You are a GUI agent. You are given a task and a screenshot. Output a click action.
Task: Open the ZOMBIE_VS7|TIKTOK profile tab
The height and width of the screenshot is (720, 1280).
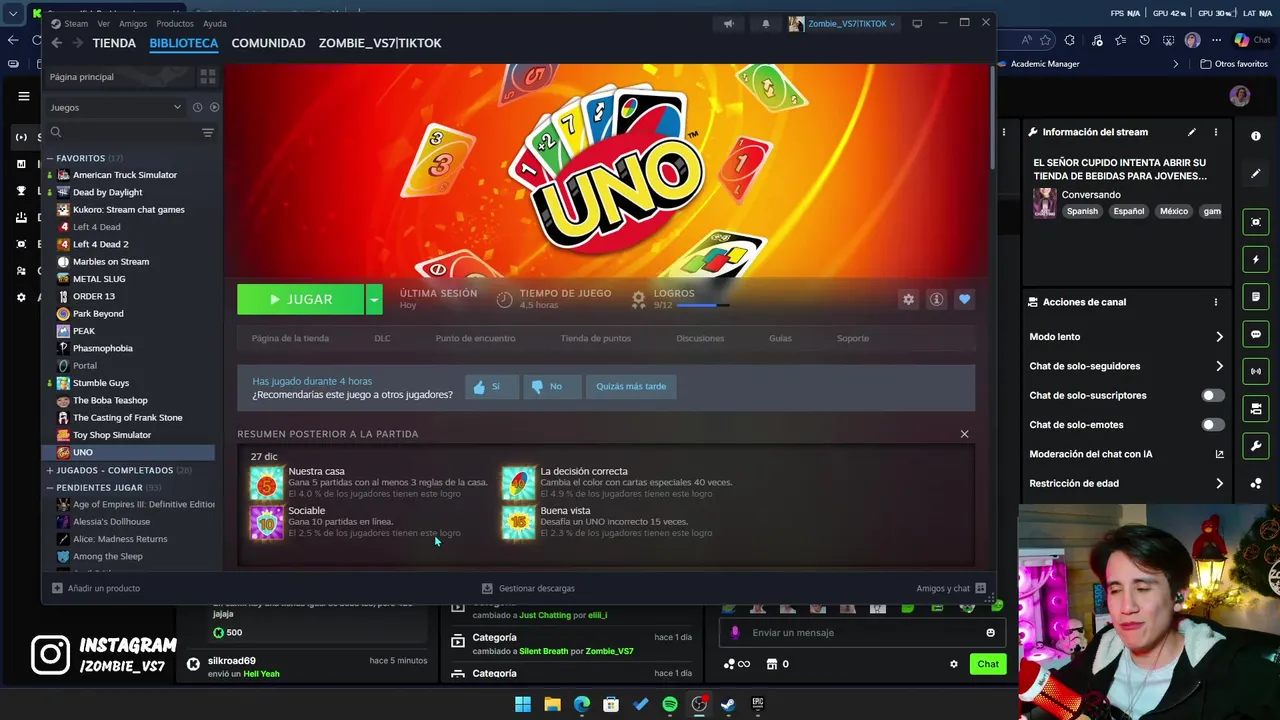[380, 43]
